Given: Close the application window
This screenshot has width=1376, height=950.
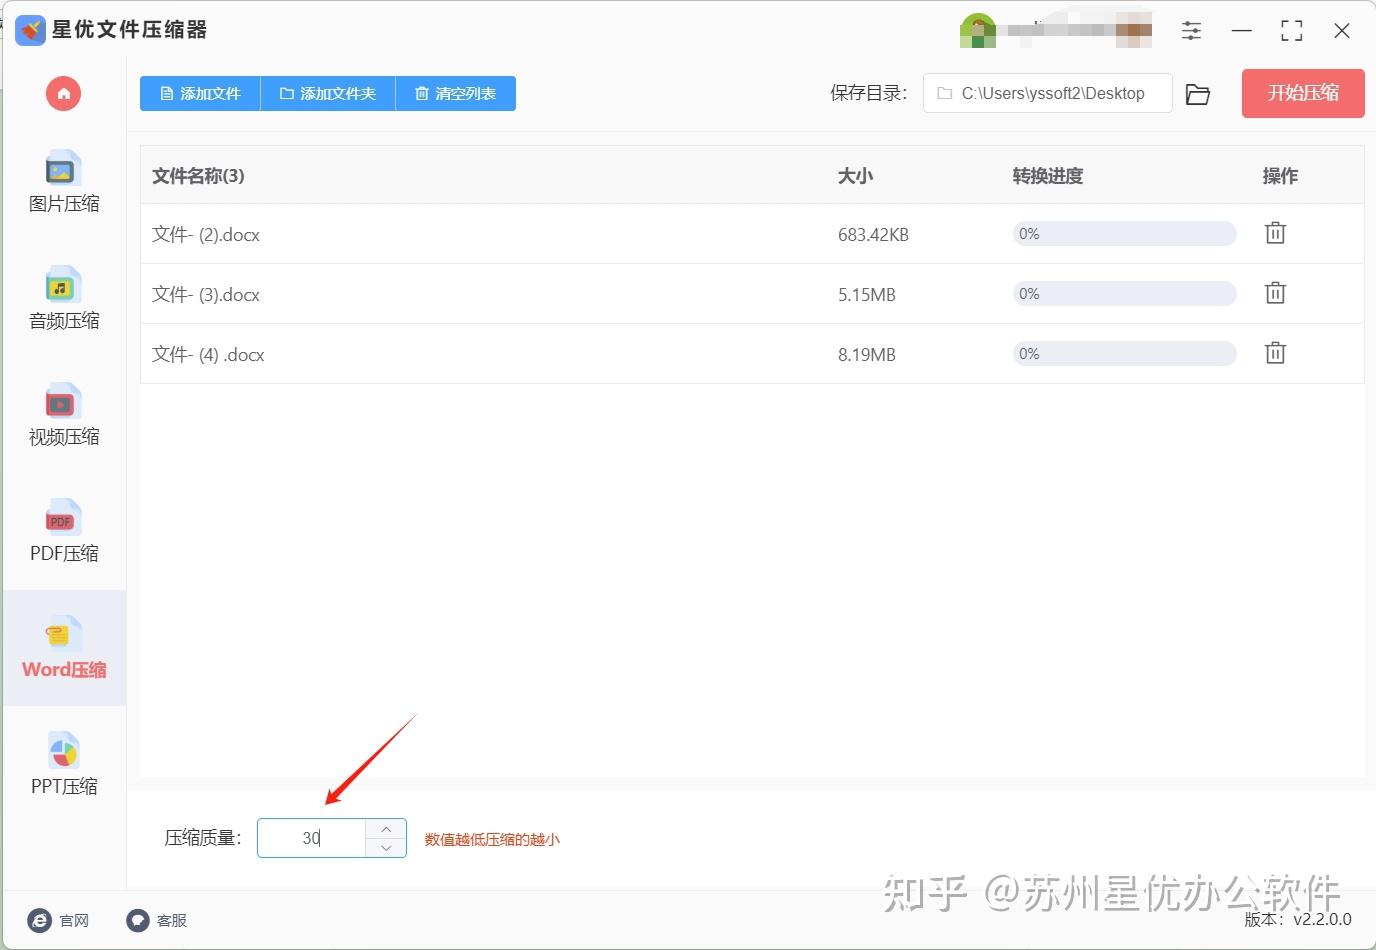Looking at the screenshot, I should coord(1342,31).
